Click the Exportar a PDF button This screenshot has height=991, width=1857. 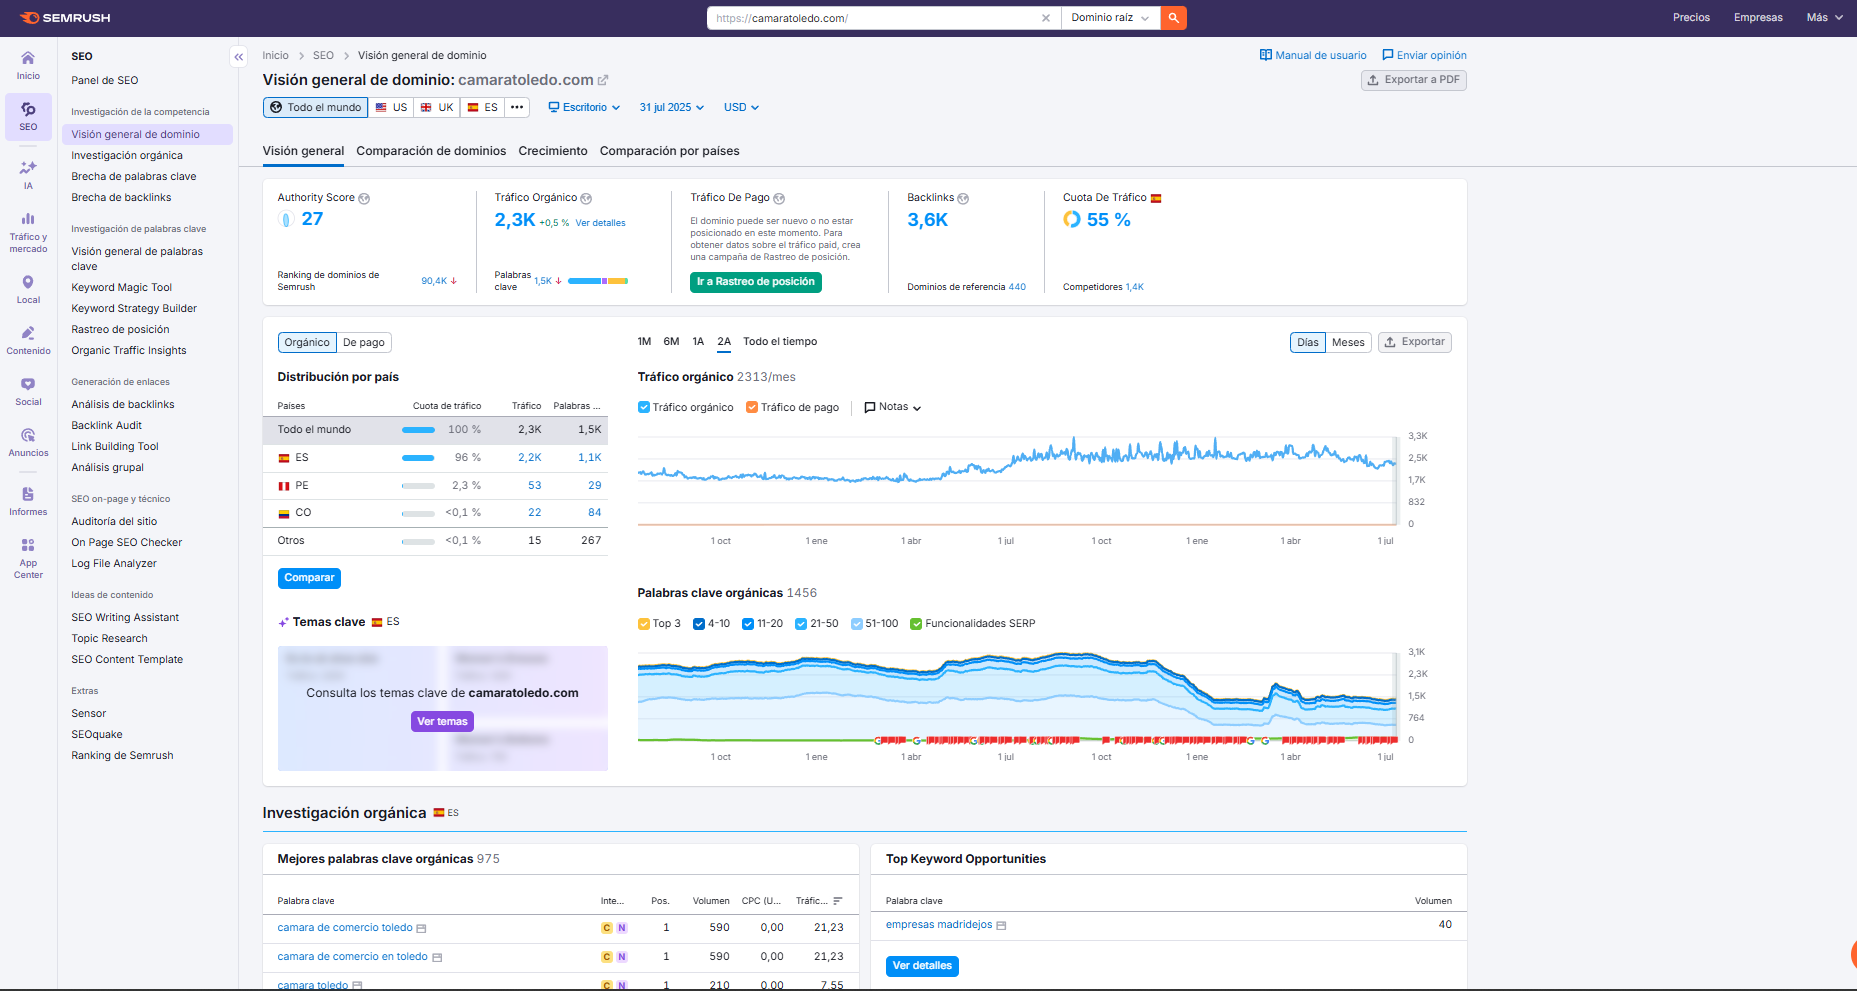pos(1414,80)
